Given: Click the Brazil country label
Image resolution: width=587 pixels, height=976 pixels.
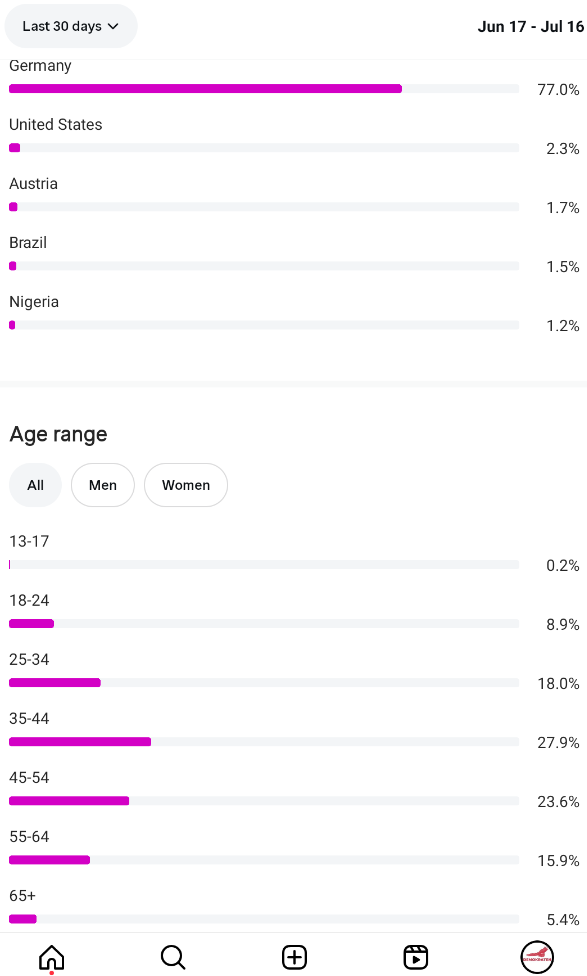Looking at the screenshot, I should click(x=28, y=243).
